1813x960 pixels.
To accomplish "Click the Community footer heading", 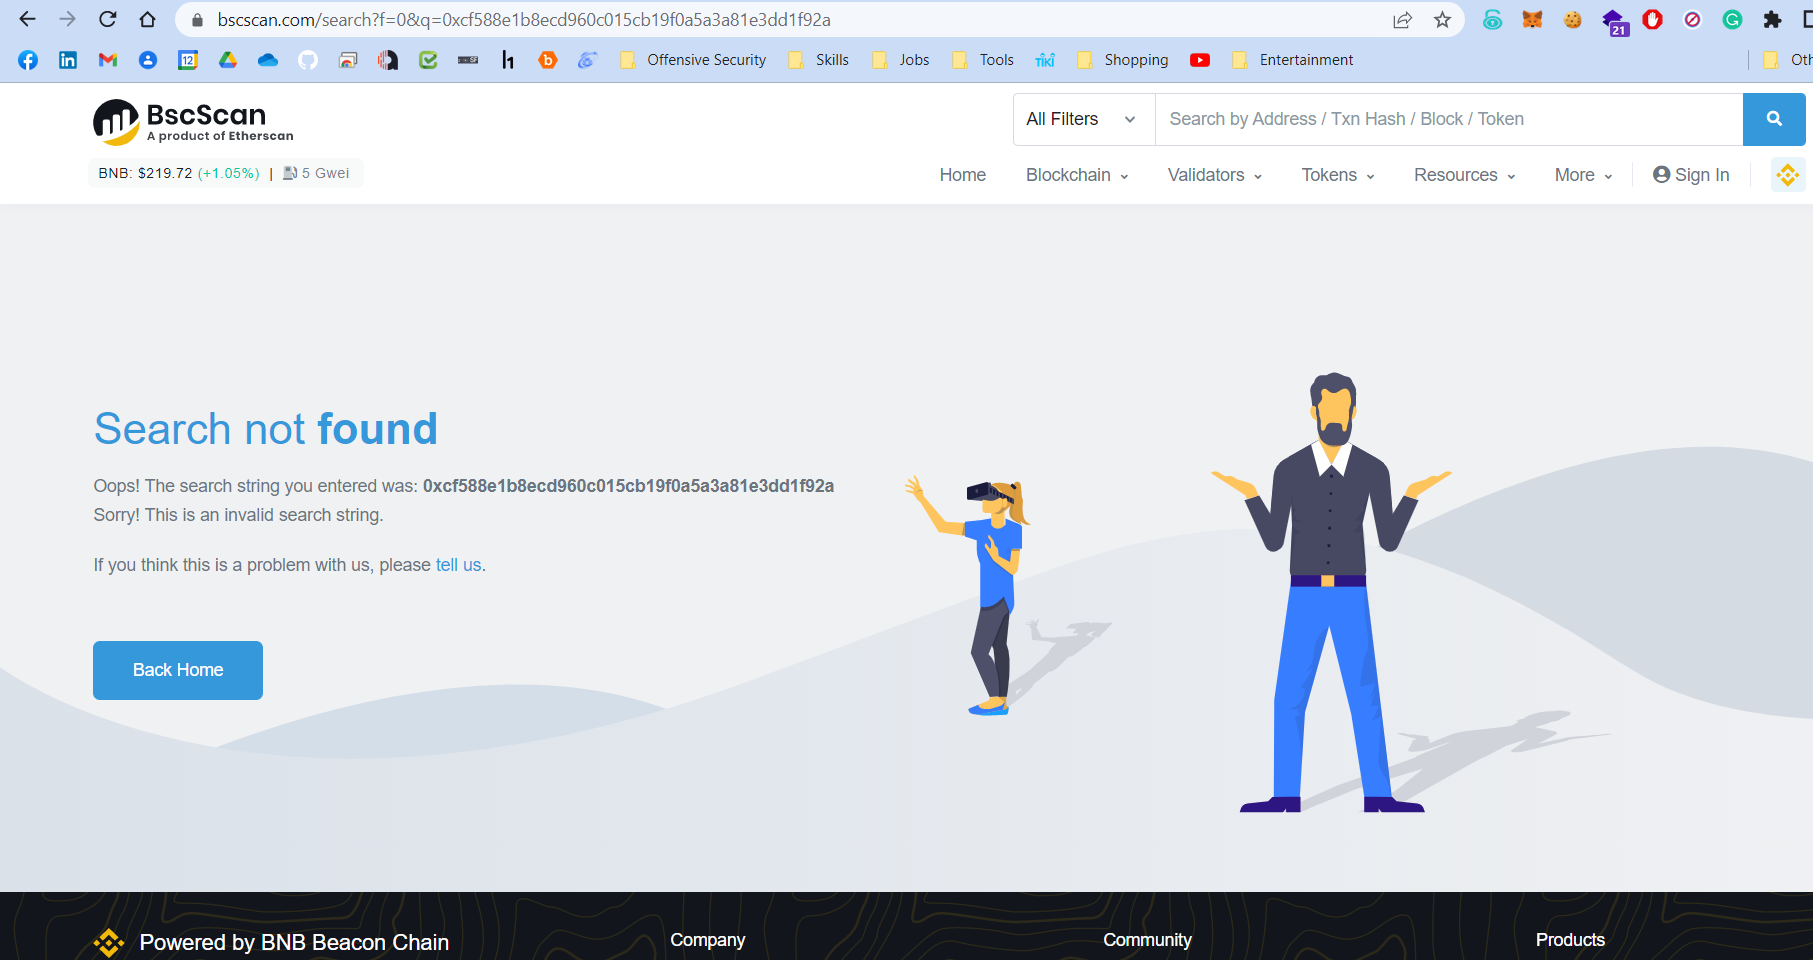I will [1147, 940].
